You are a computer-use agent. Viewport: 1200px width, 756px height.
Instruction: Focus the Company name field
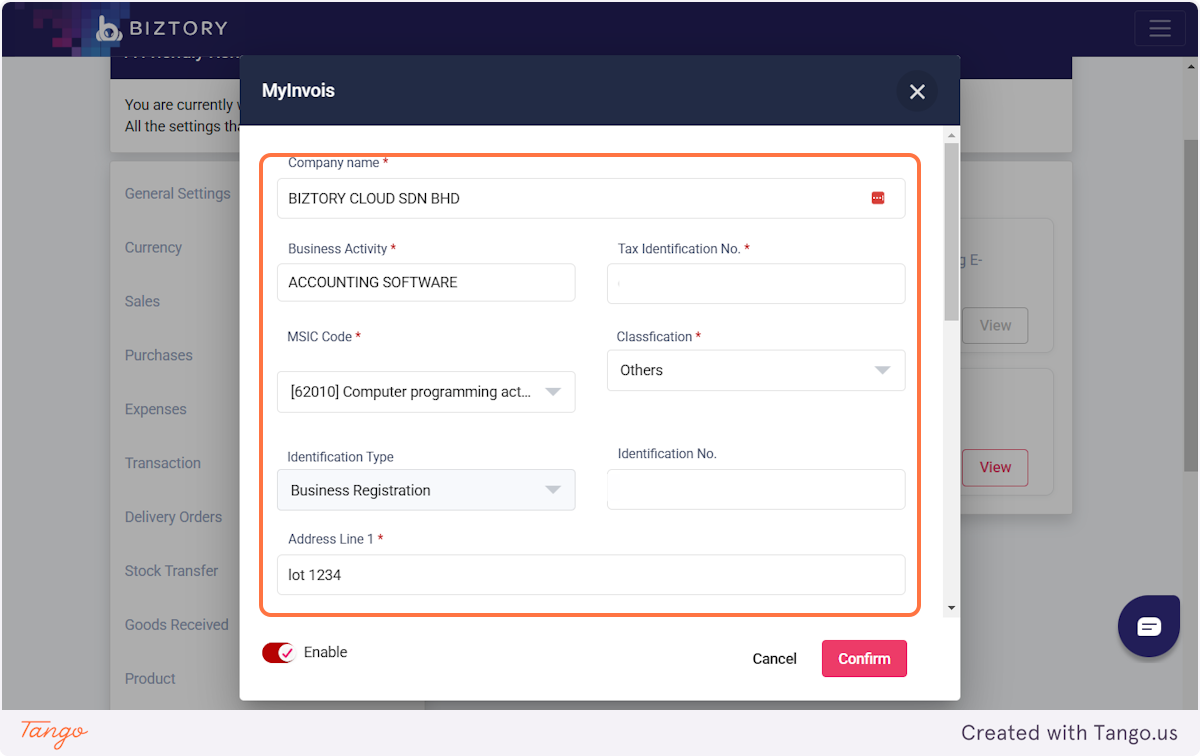point(591,198)
